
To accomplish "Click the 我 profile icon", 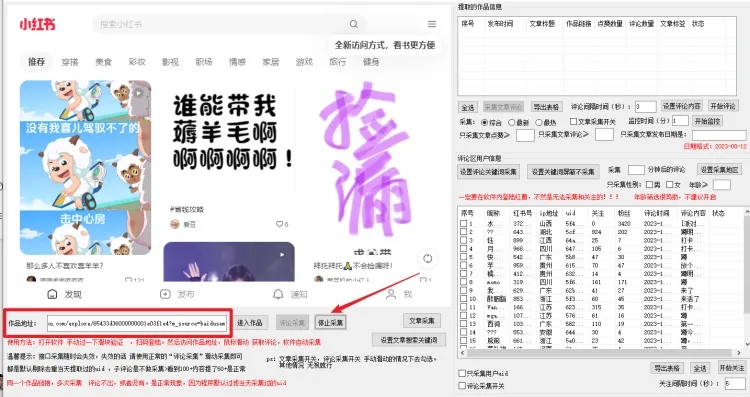I will [391, 294].
